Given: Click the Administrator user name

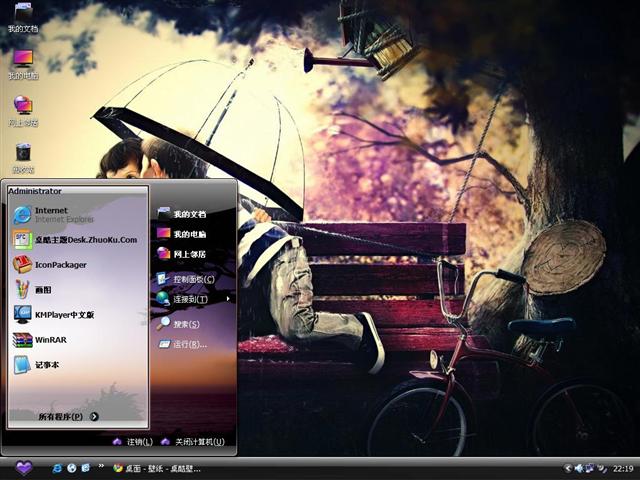Looking at the screenshot, I should tap(35, 191).
